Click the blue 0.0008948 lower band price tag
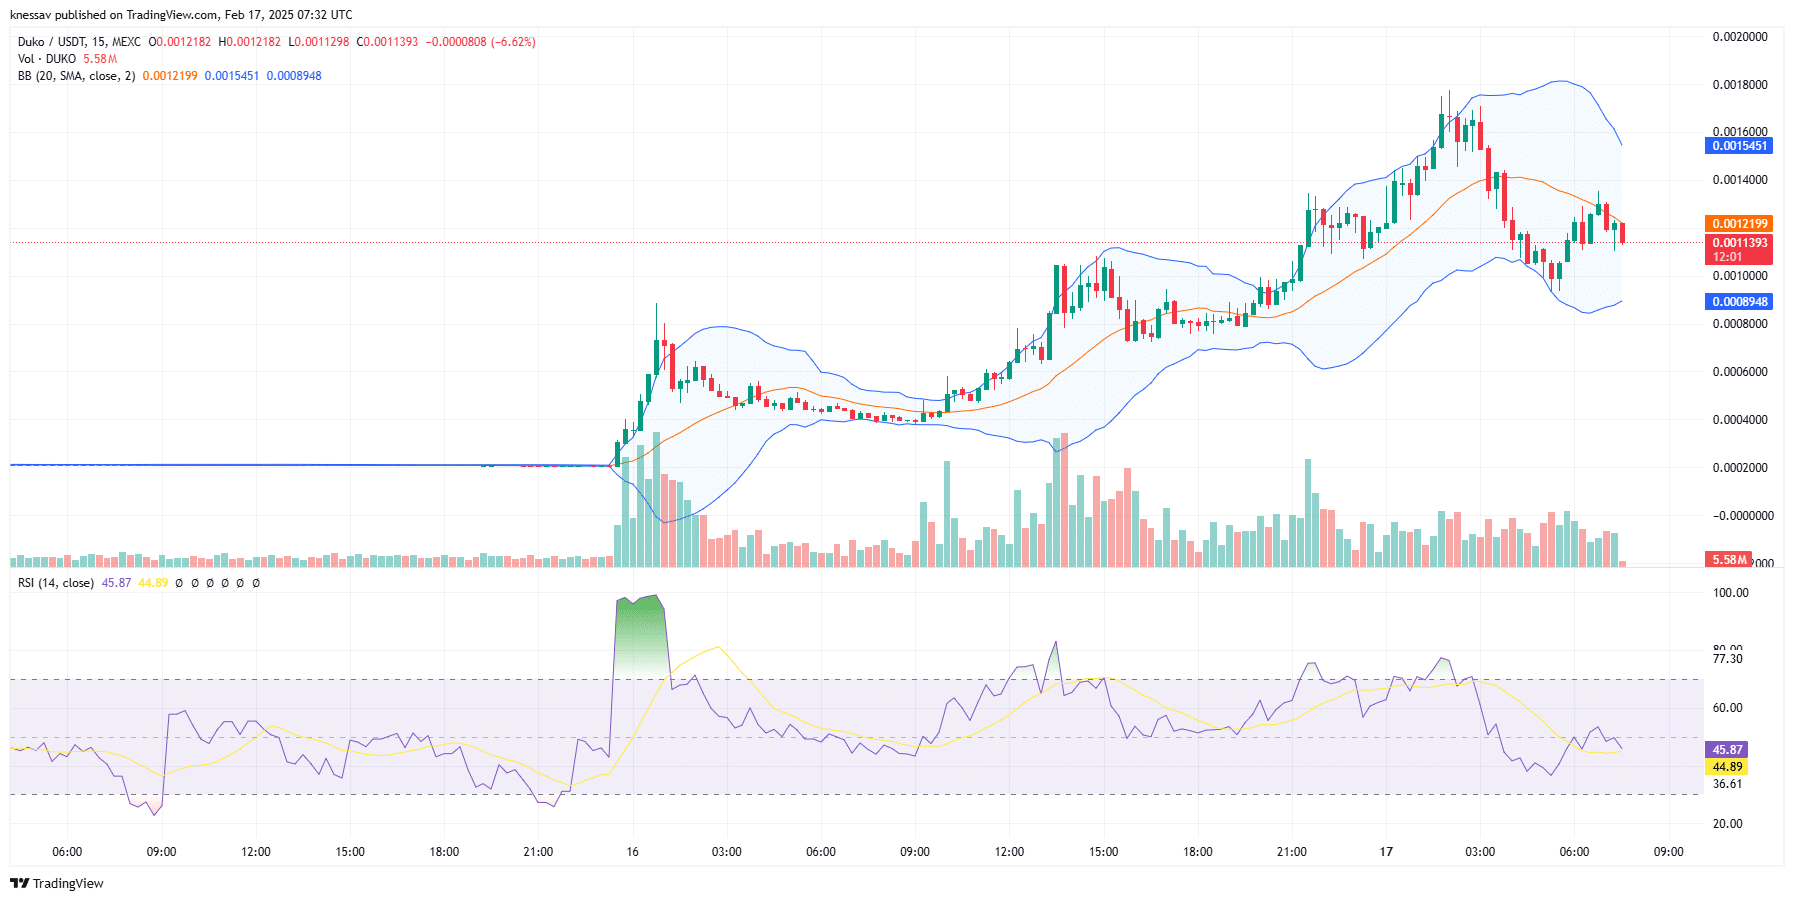The image size is (1794, 901). point(1739,302)
